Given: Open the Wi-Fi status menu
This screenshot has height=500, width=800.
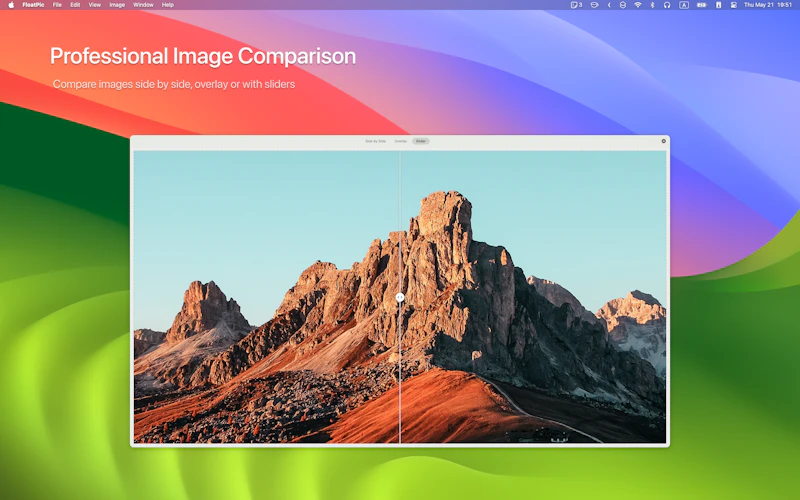Looking at the screenshot, I should click(638, 5).
